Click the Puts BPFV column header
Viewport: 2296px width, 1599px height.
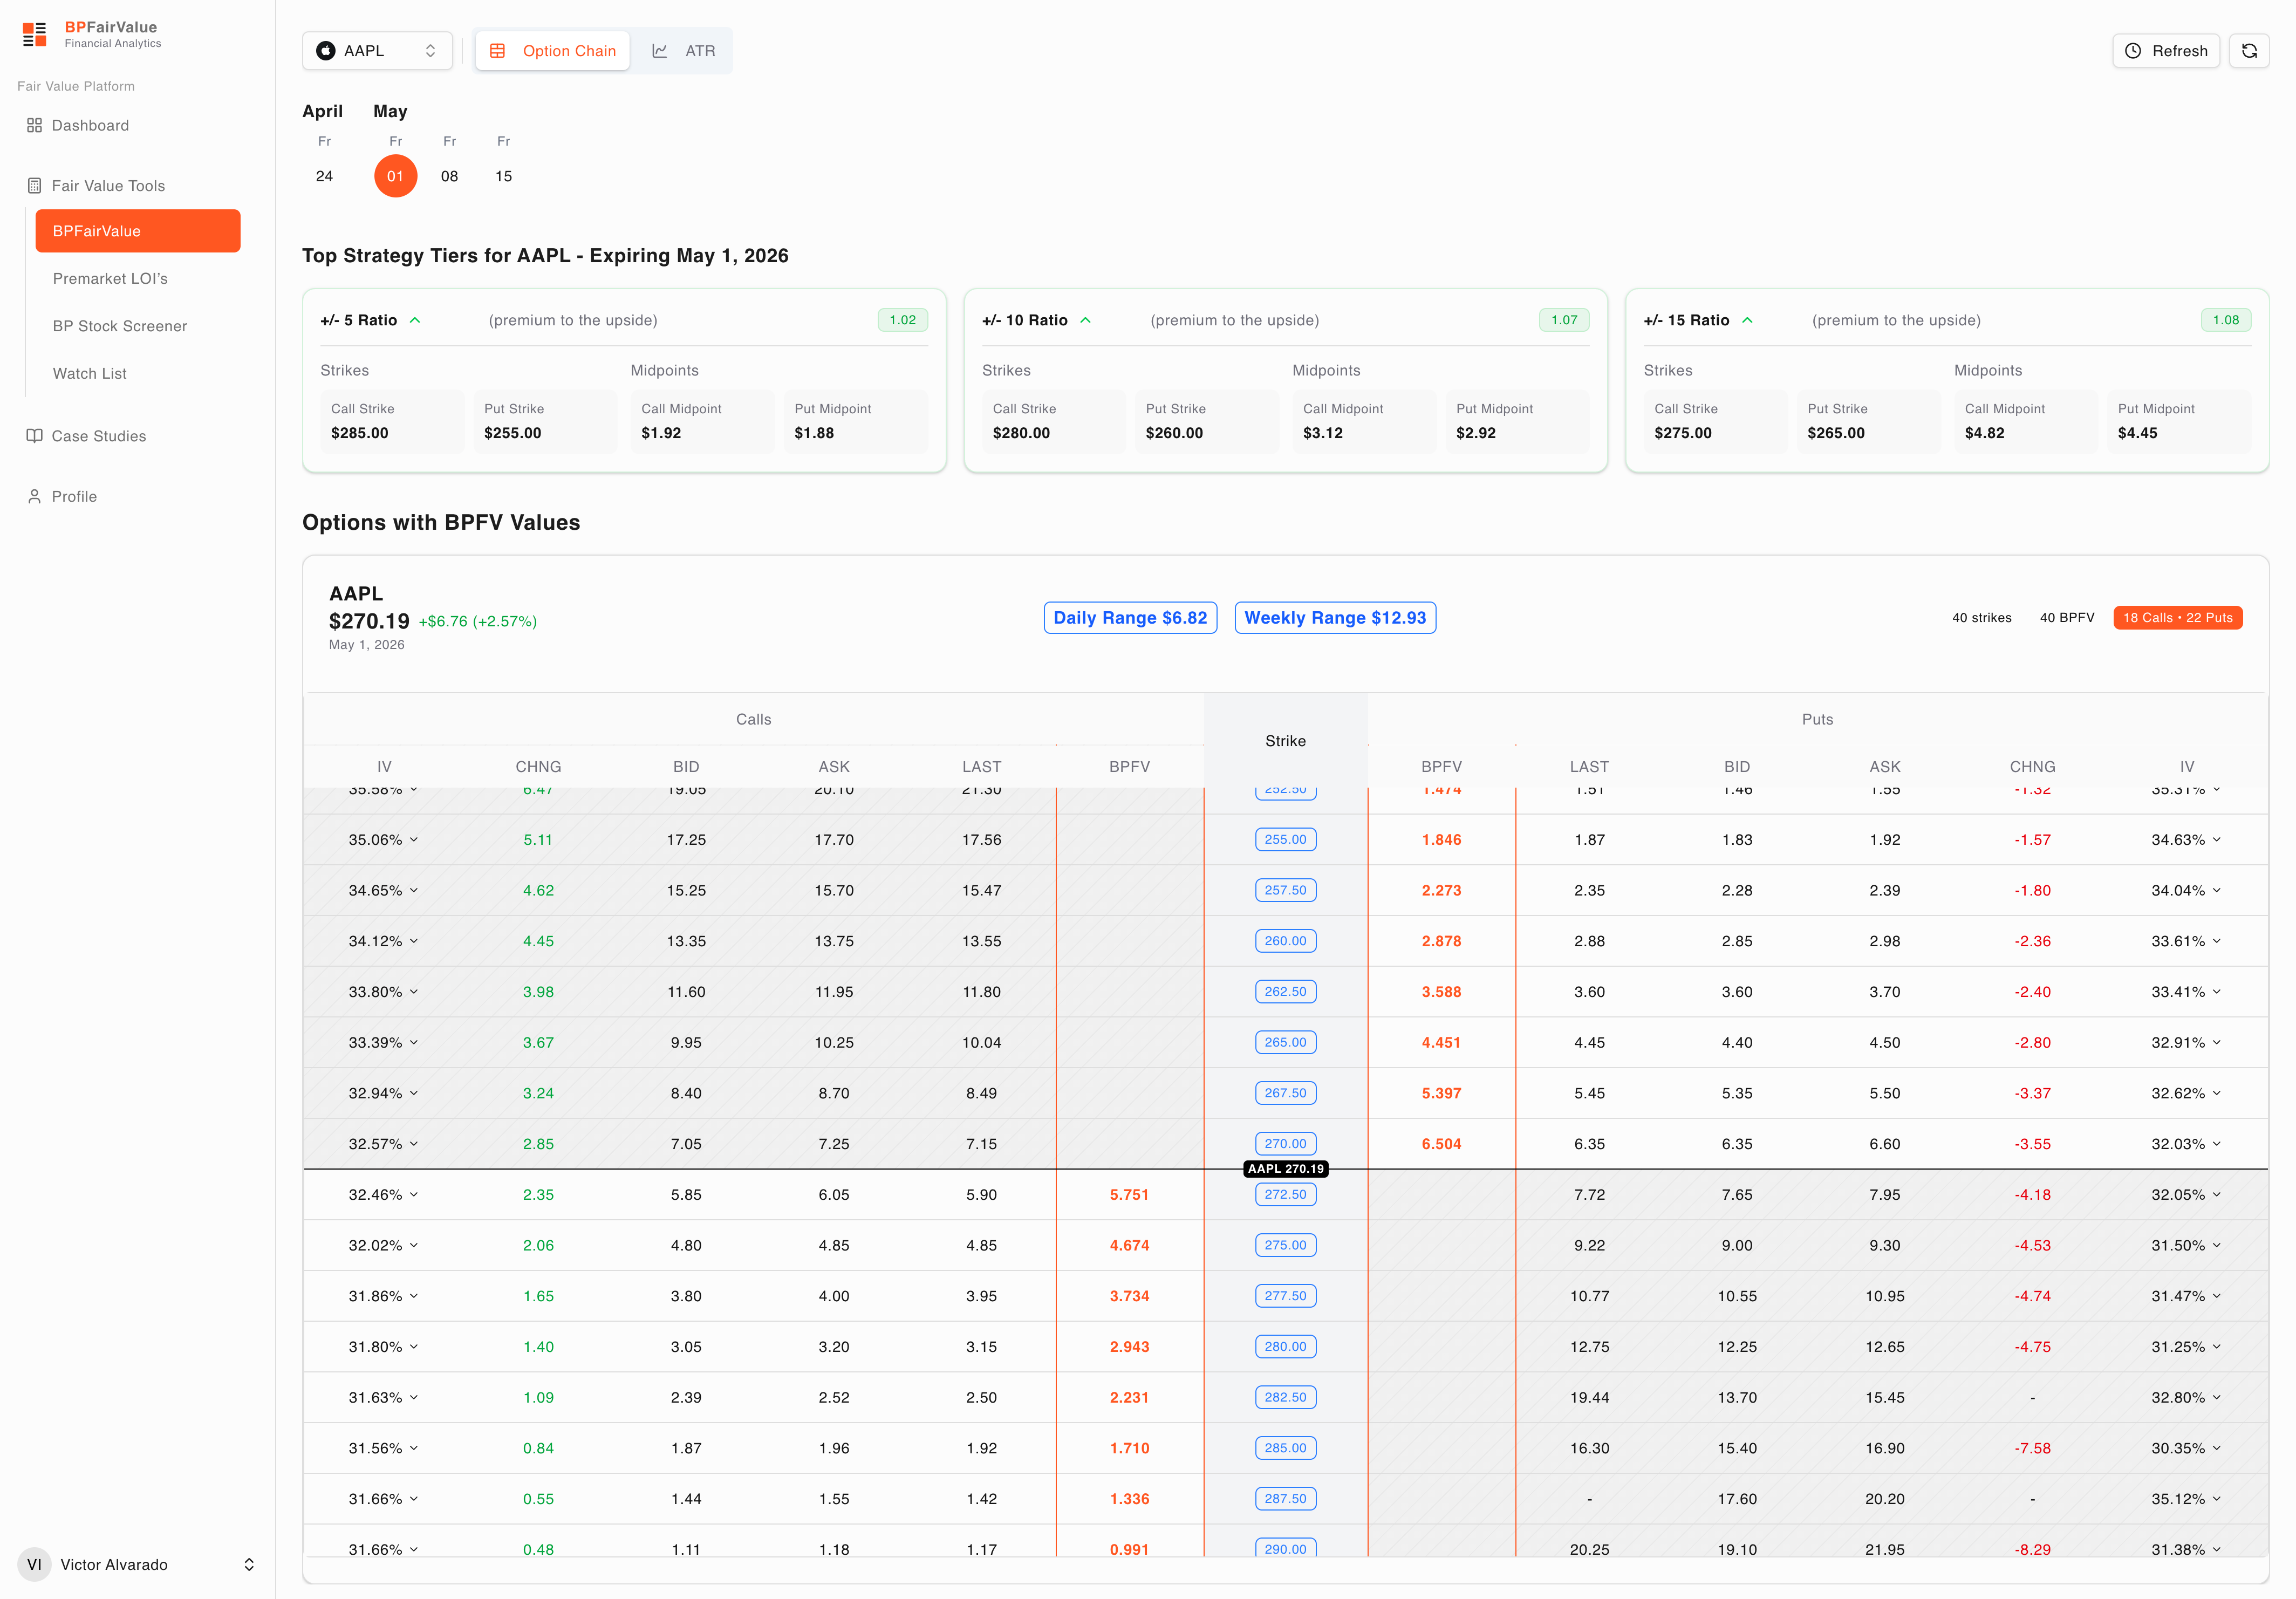tap(1441, 767)
